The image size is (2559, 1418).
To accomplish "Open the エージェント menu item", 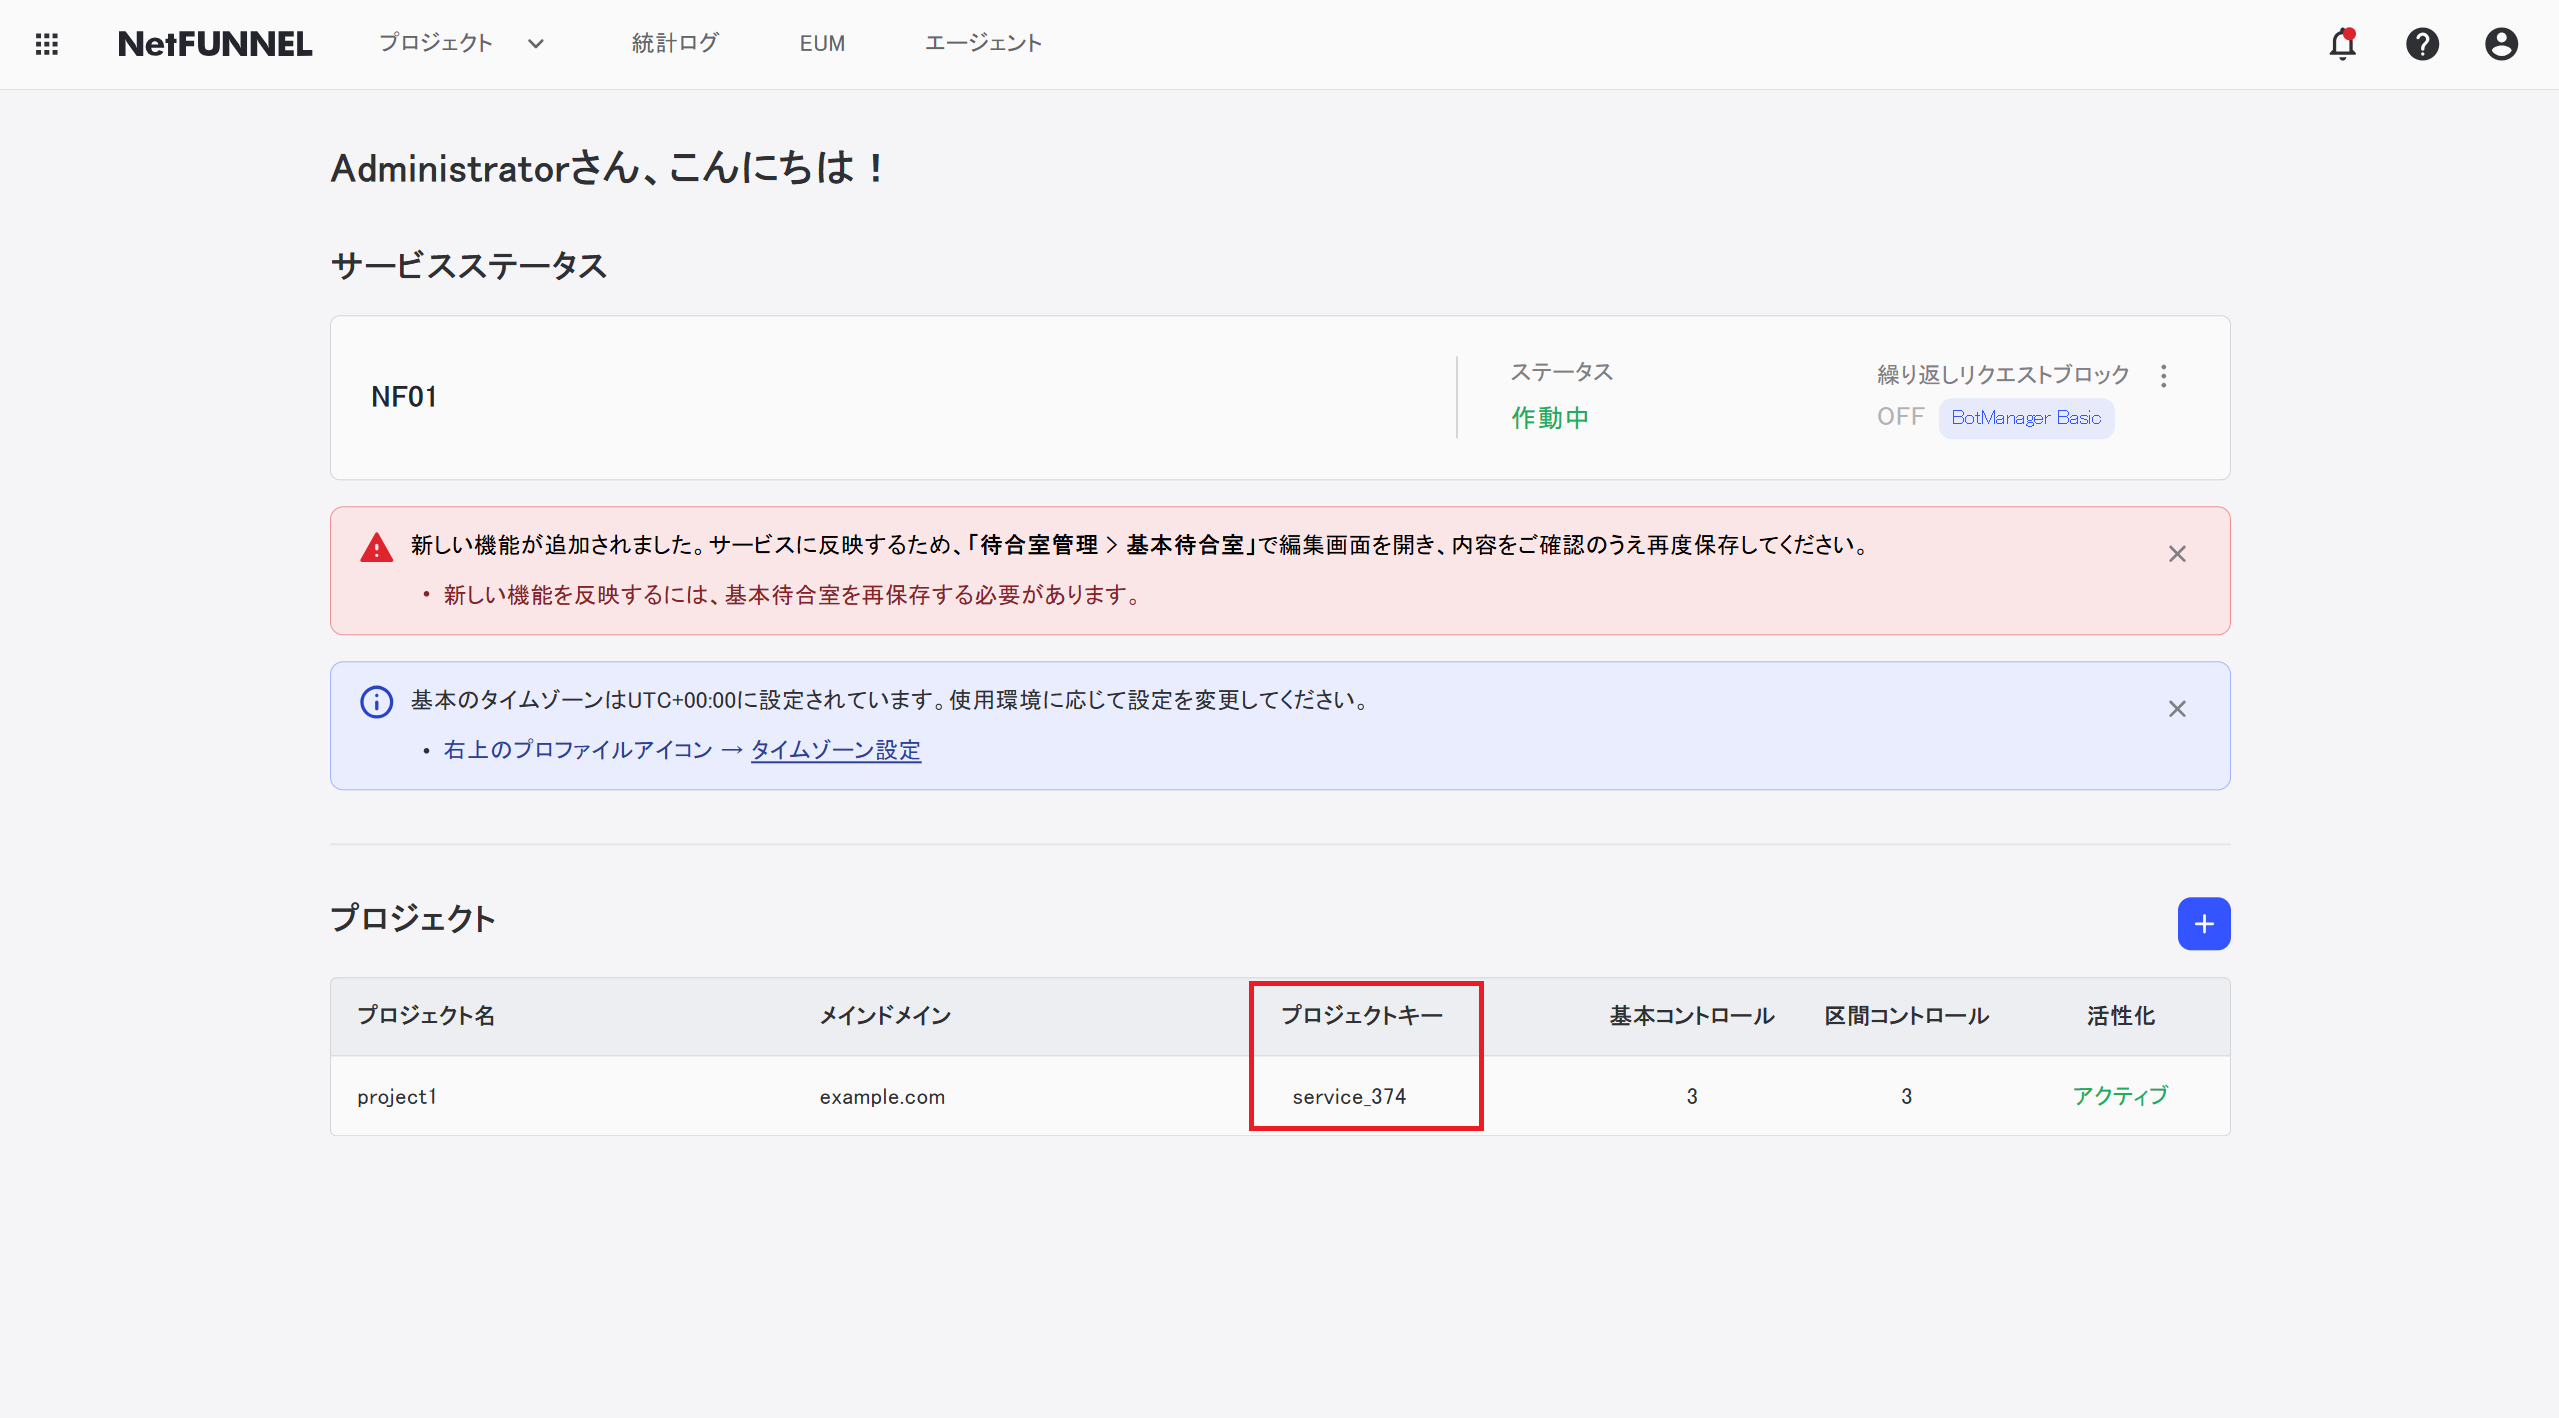I will [x=982, y=43].
